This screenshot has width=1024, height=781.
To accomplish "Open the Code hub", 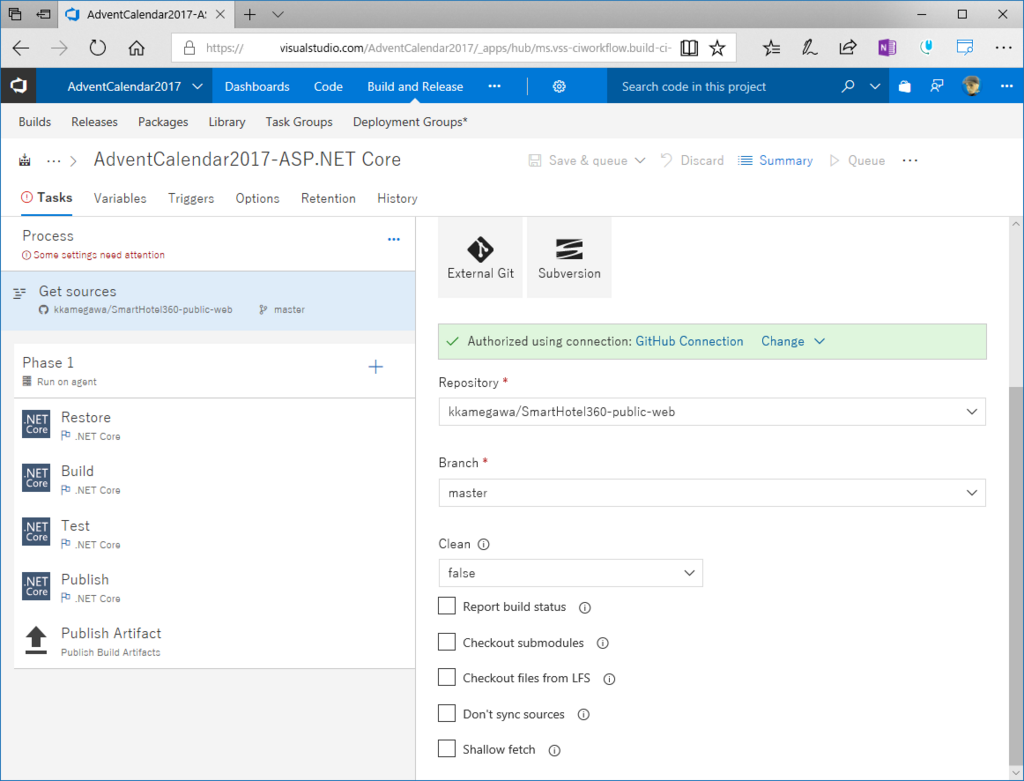I will coord(328,86).
